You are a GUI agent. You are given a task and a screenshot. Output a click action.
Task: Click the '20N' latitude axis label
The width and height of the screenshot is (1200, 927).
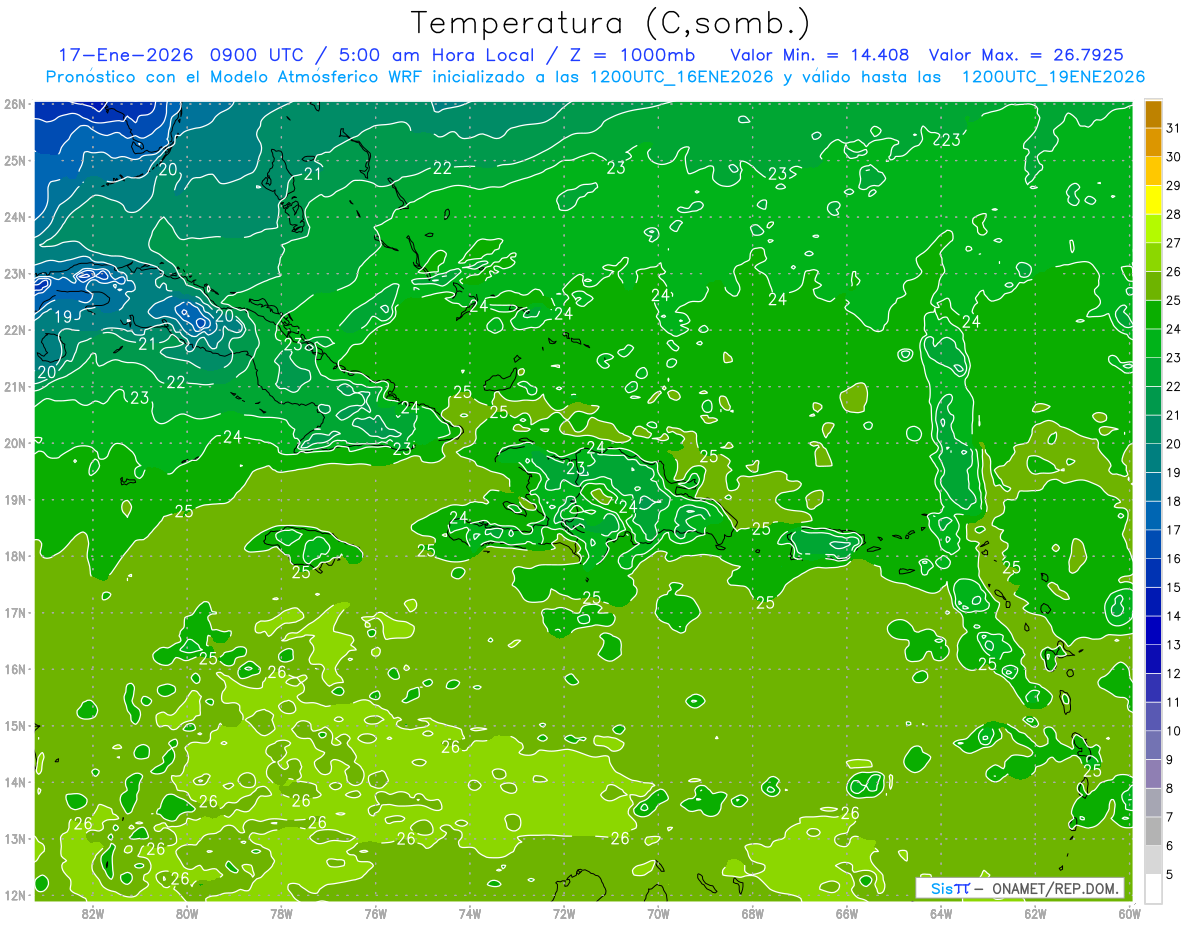pyautogui.click(x=14, y=443)
